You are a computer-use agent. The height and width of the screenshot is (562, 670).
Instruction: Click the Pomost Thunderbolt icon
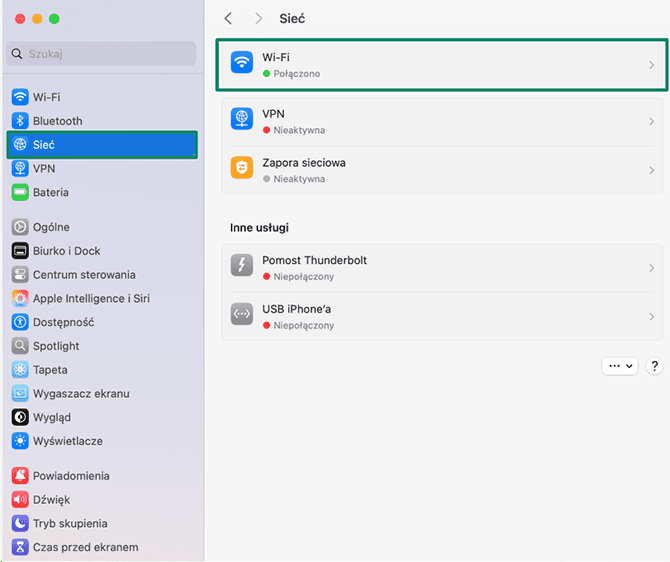point(242,267)
